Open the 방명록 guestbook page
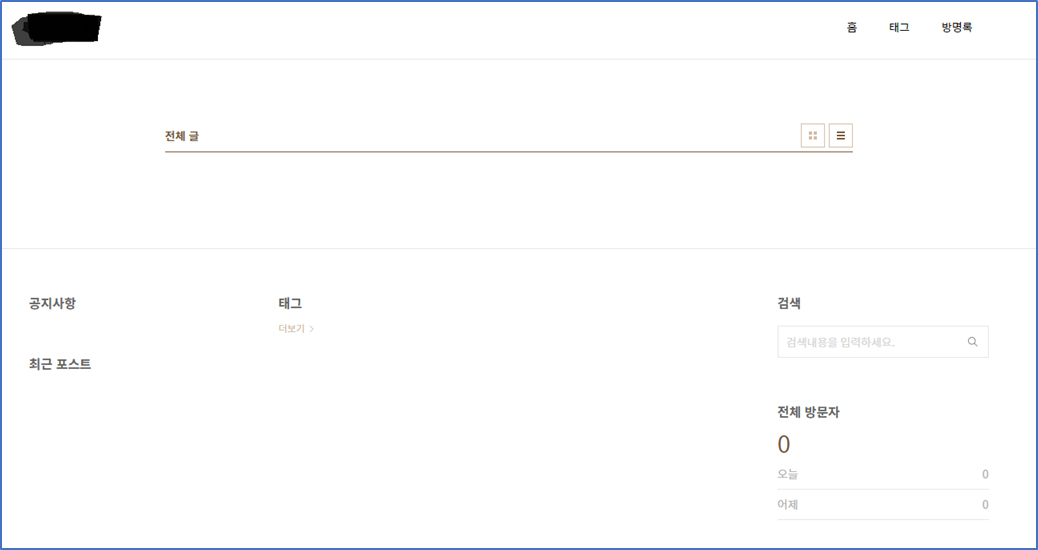This screenshot has width=1038, height=550. click(x=957, y=28)
